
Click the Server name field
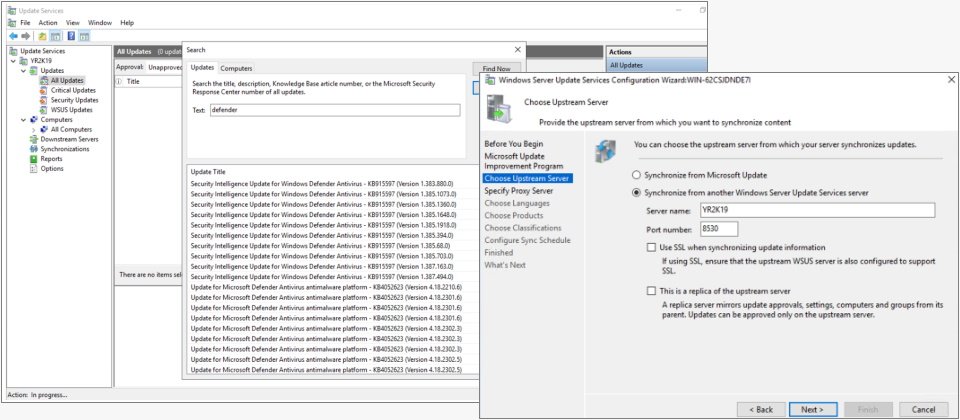818,210
